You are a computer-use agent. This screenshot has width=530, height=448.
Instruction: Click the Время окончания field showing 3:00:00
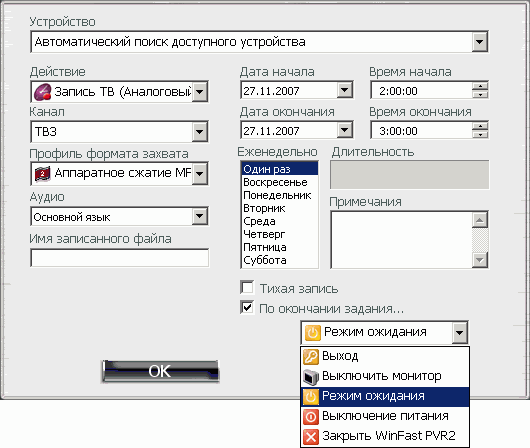421,131
